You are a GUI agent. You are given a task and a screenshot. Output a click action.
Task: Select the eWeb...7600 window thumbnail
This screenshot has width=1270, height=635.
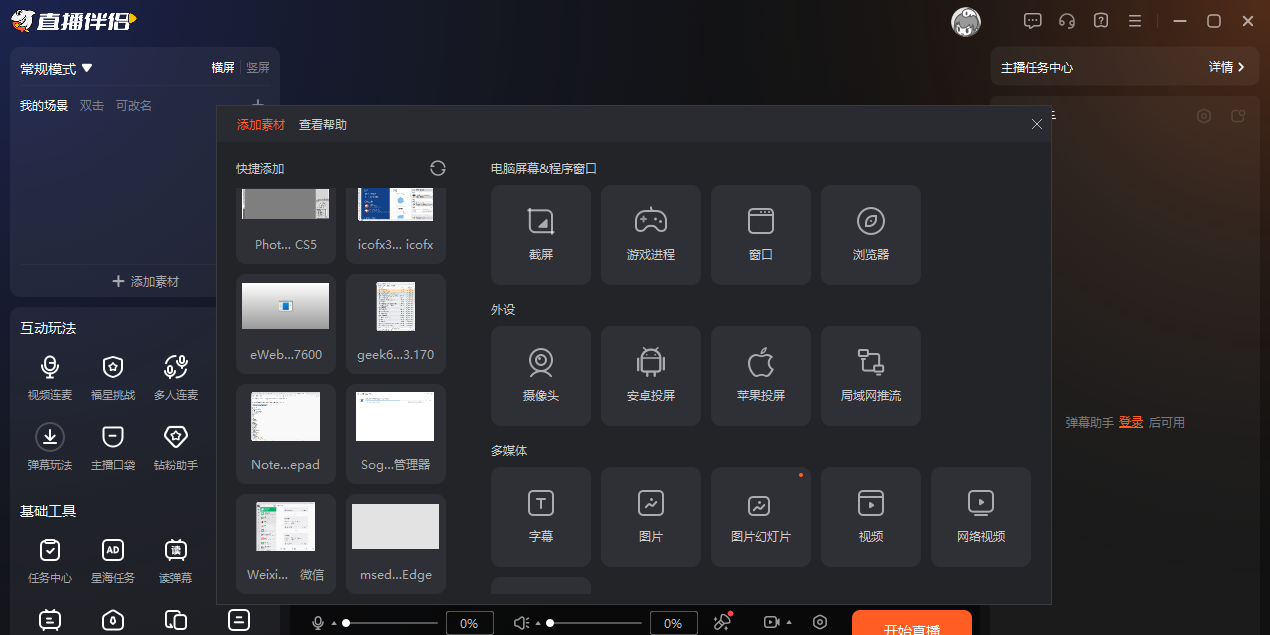pos(286,322)
